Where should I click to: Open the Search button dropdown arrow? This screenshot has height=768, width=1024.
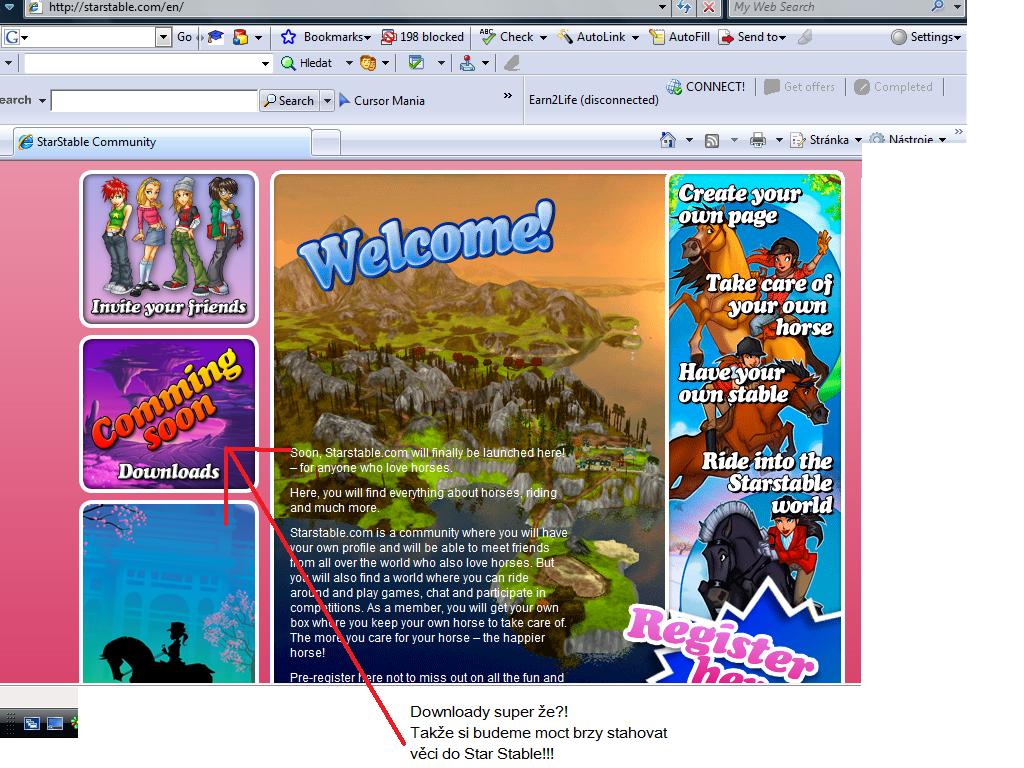point(327,101)
